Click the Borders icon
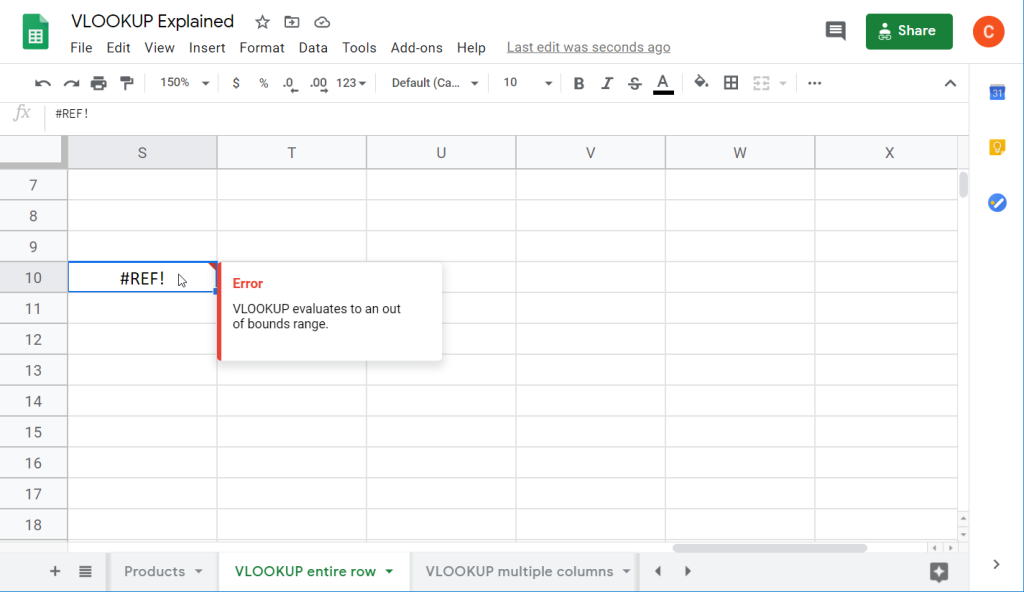 pyautogui.click(x=731, y=83)
